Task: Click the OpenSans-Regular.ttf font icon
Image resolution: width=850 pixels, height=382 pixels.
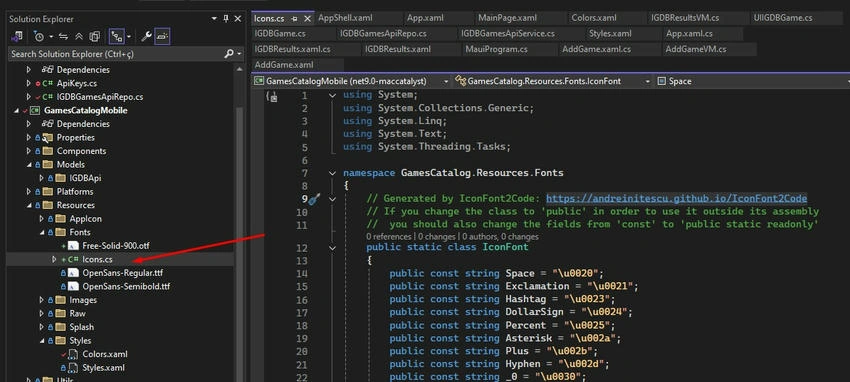Action: click(x=73, y=273)
